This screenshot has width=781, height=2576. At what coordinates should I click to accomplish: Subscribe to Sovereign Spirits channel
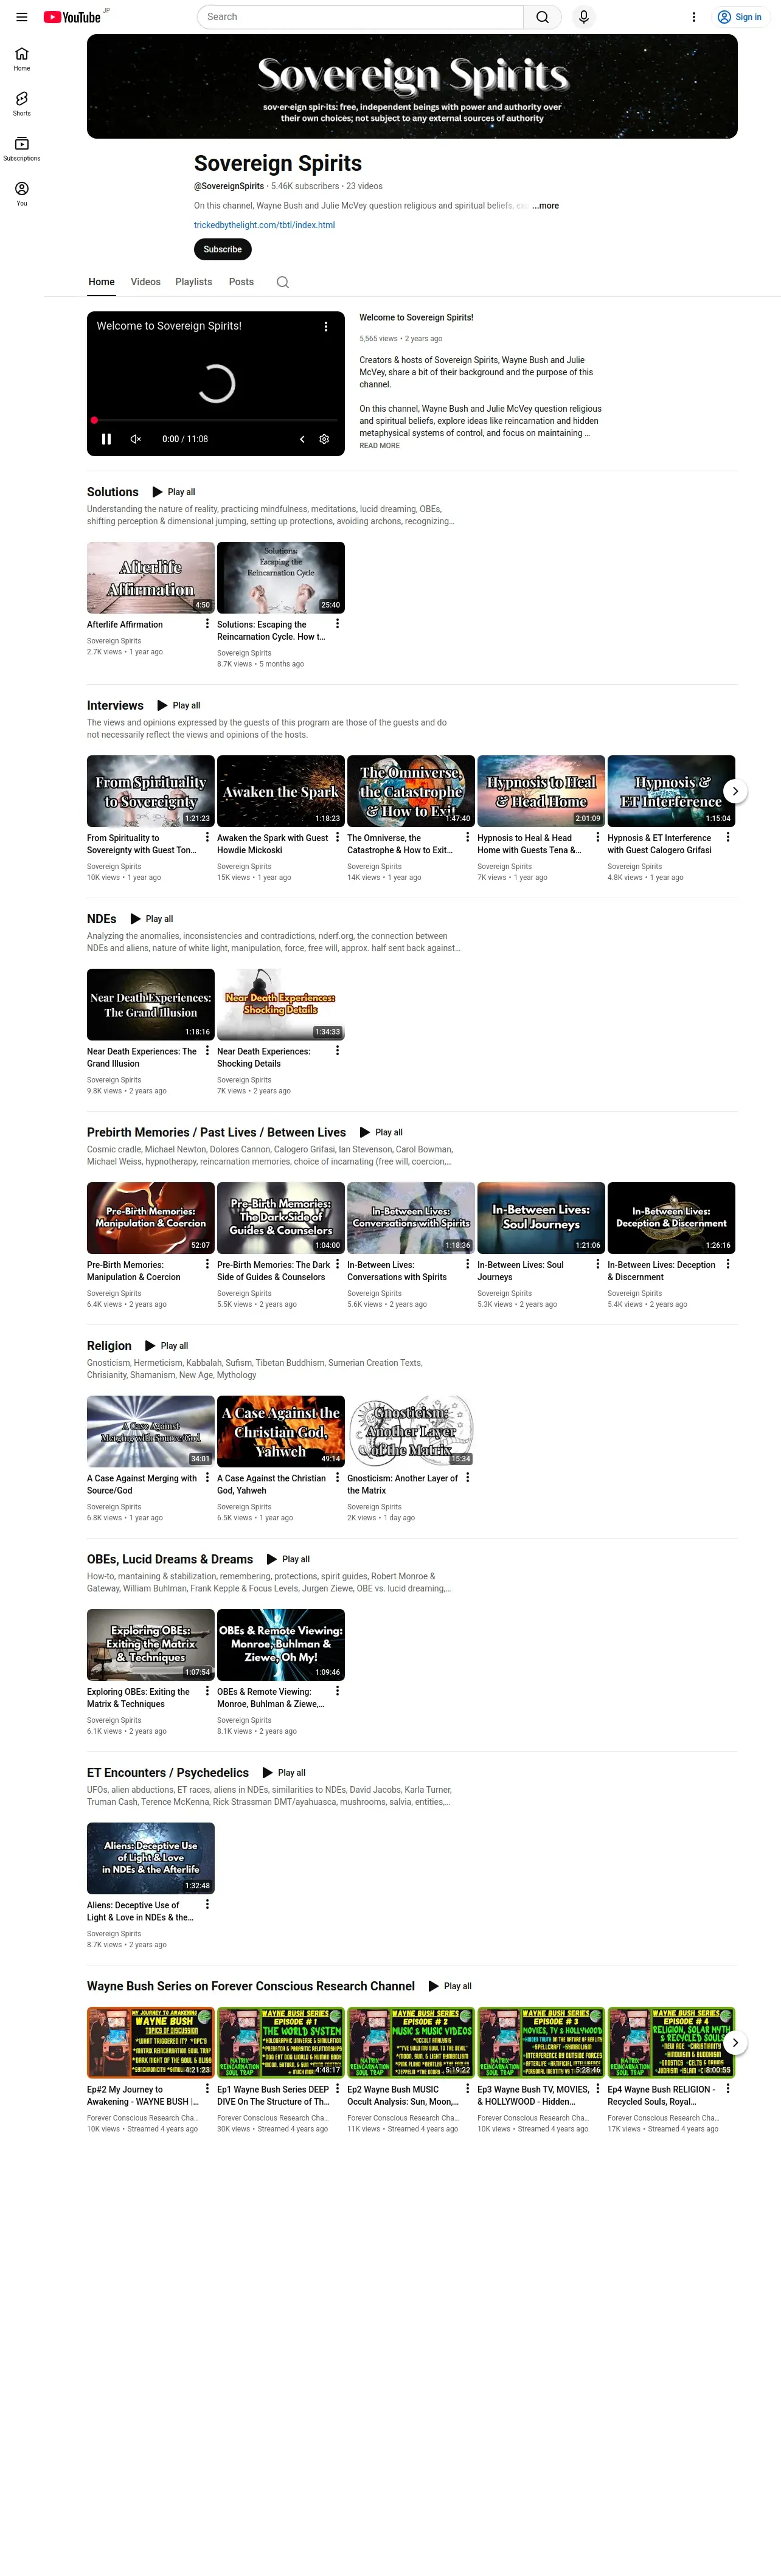click(222, 249)
